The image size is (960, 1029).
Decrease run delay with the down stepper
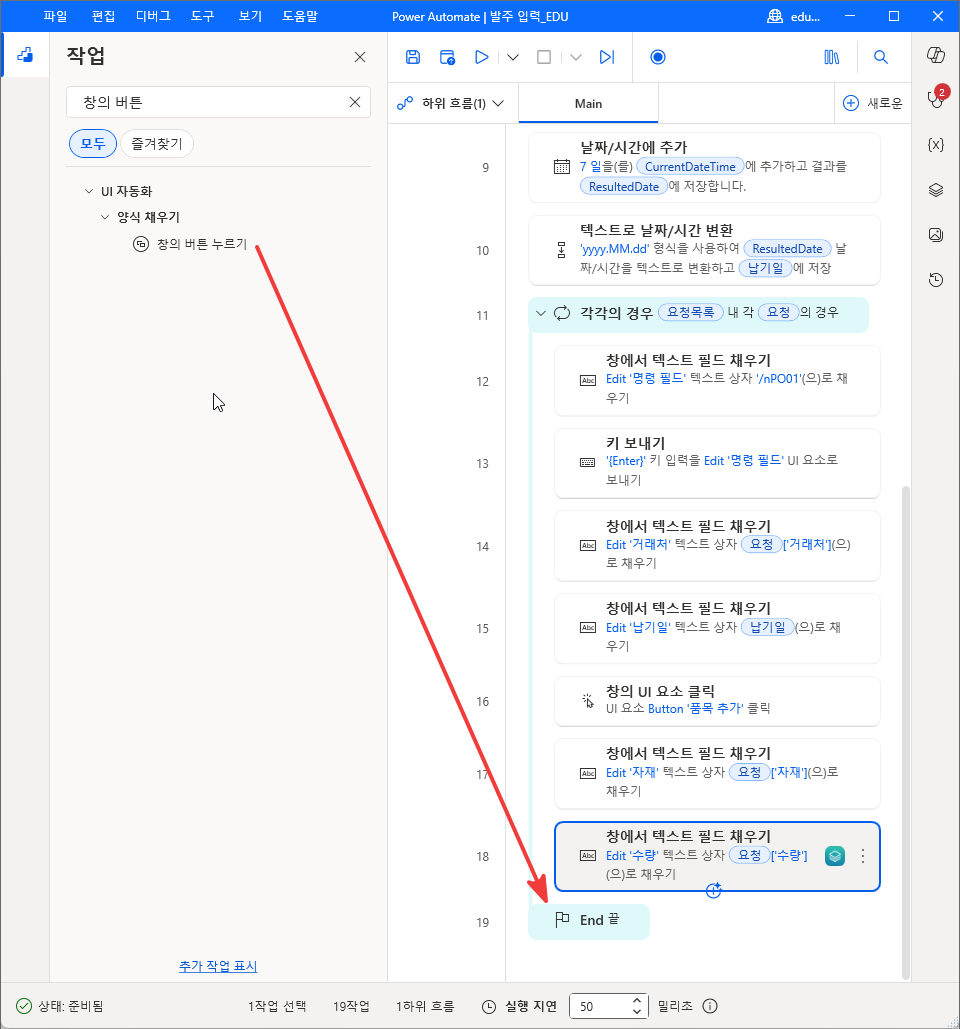pos(636,1011)
